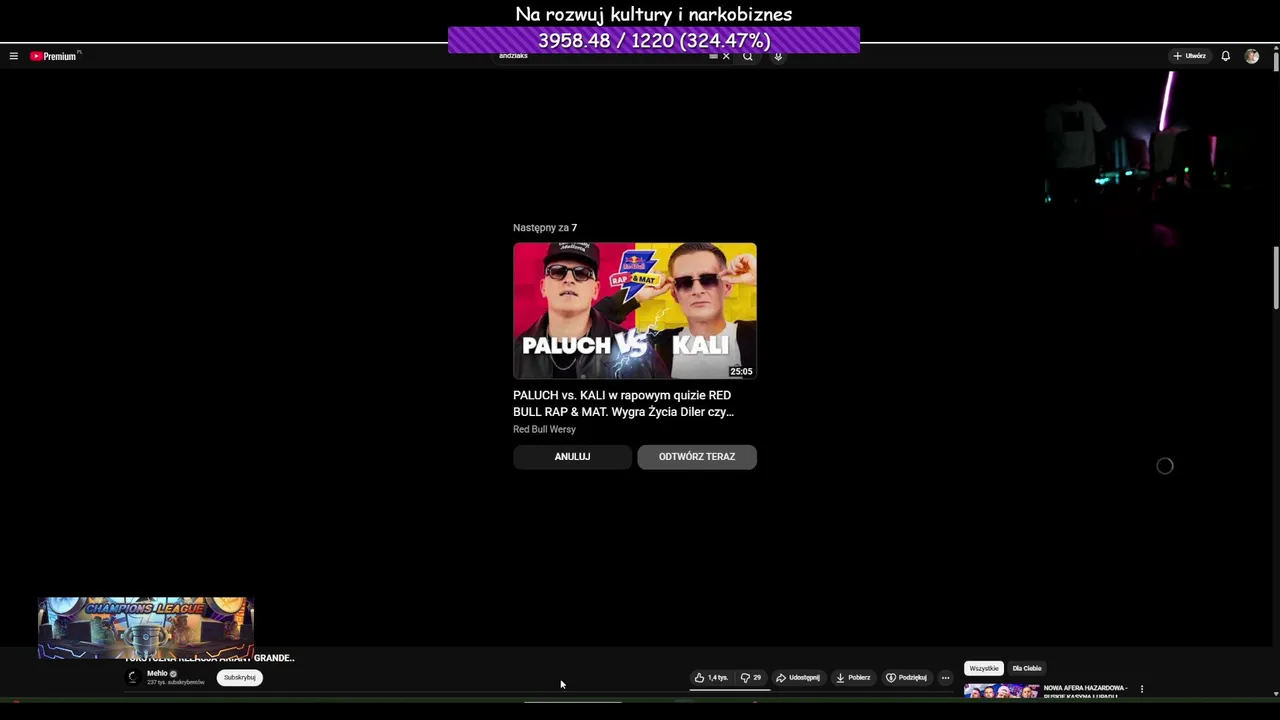Go to YouTube Premium home logo
The height and width of the screenshot is (720, 1280).
pos(55,56)
